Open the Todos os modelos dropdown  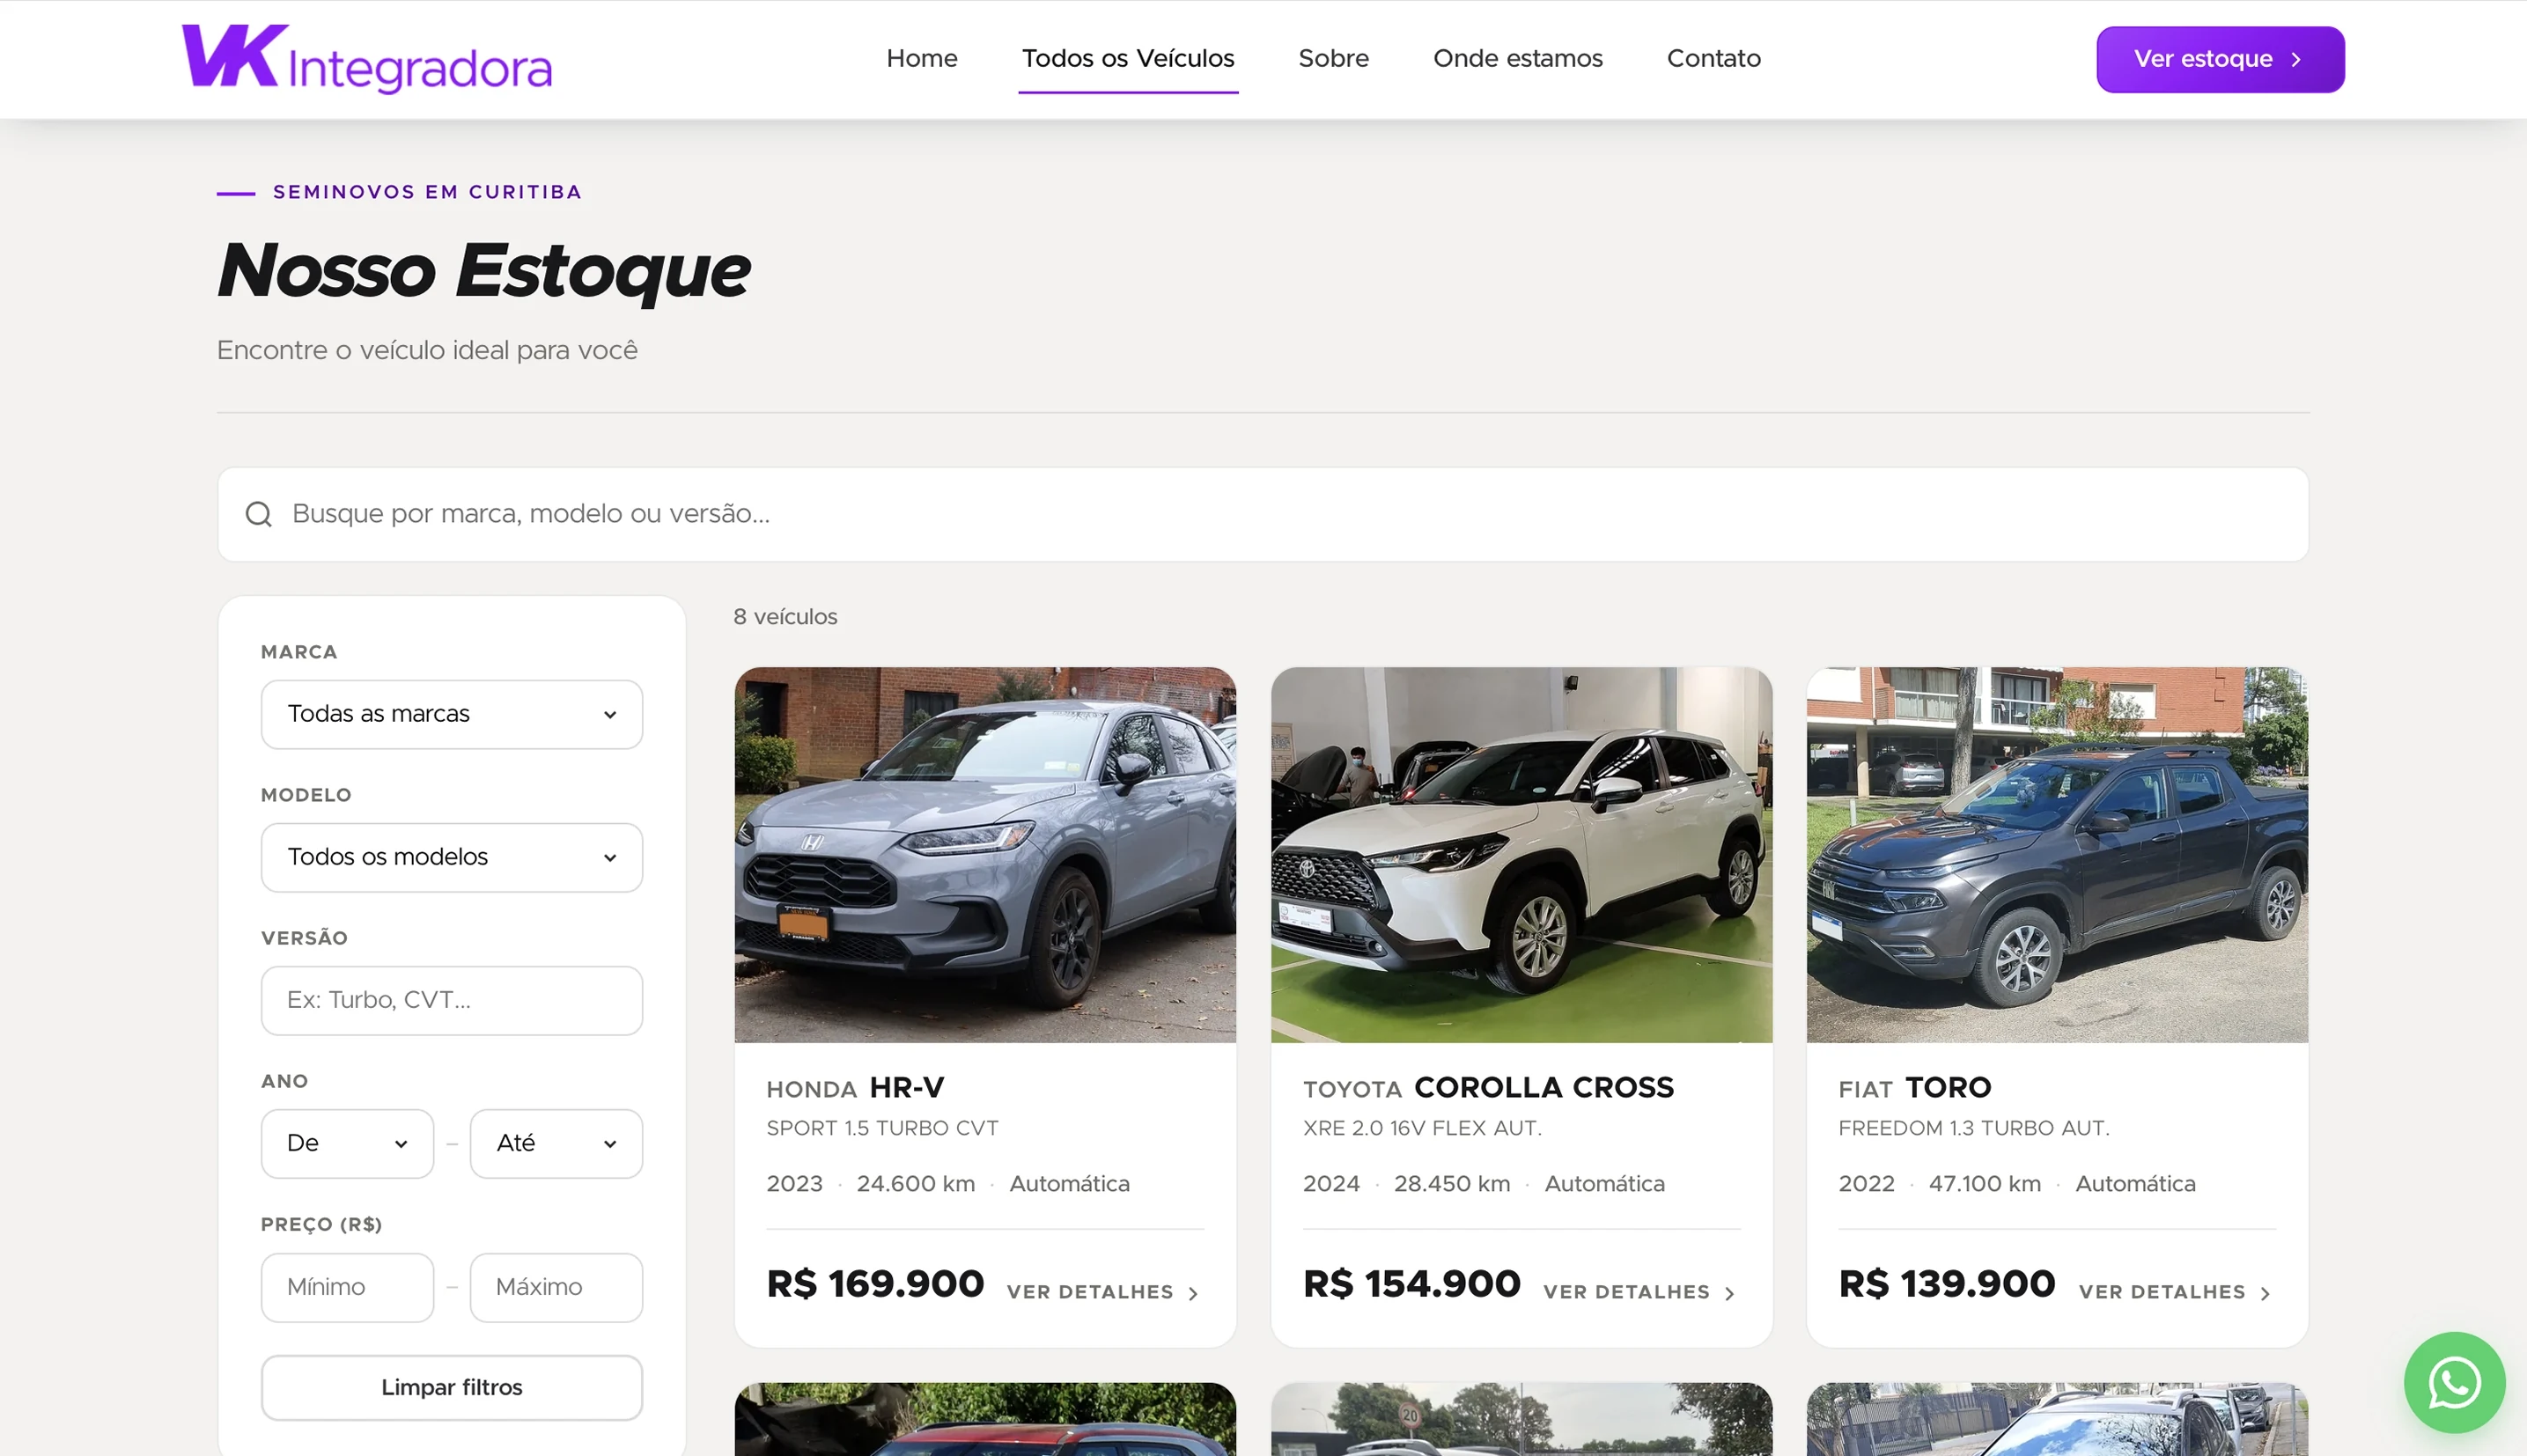pyautogui.click(x=451, y=857)
